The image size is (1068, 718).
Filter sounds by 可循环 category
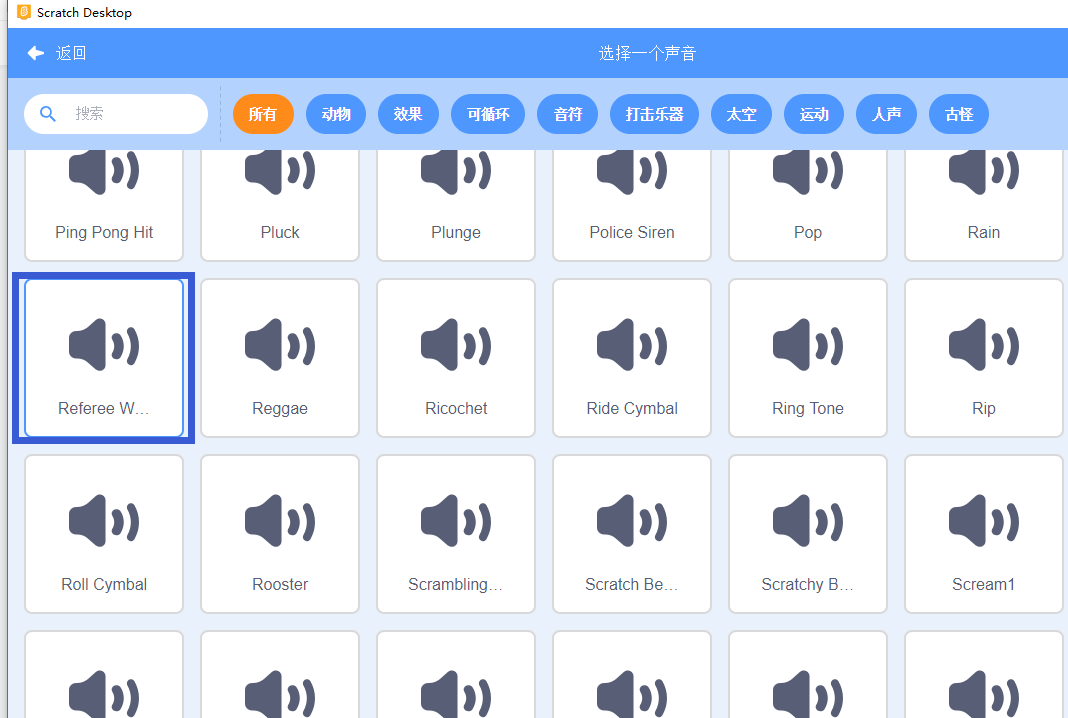pyautogui.click(x=488, y=114)
